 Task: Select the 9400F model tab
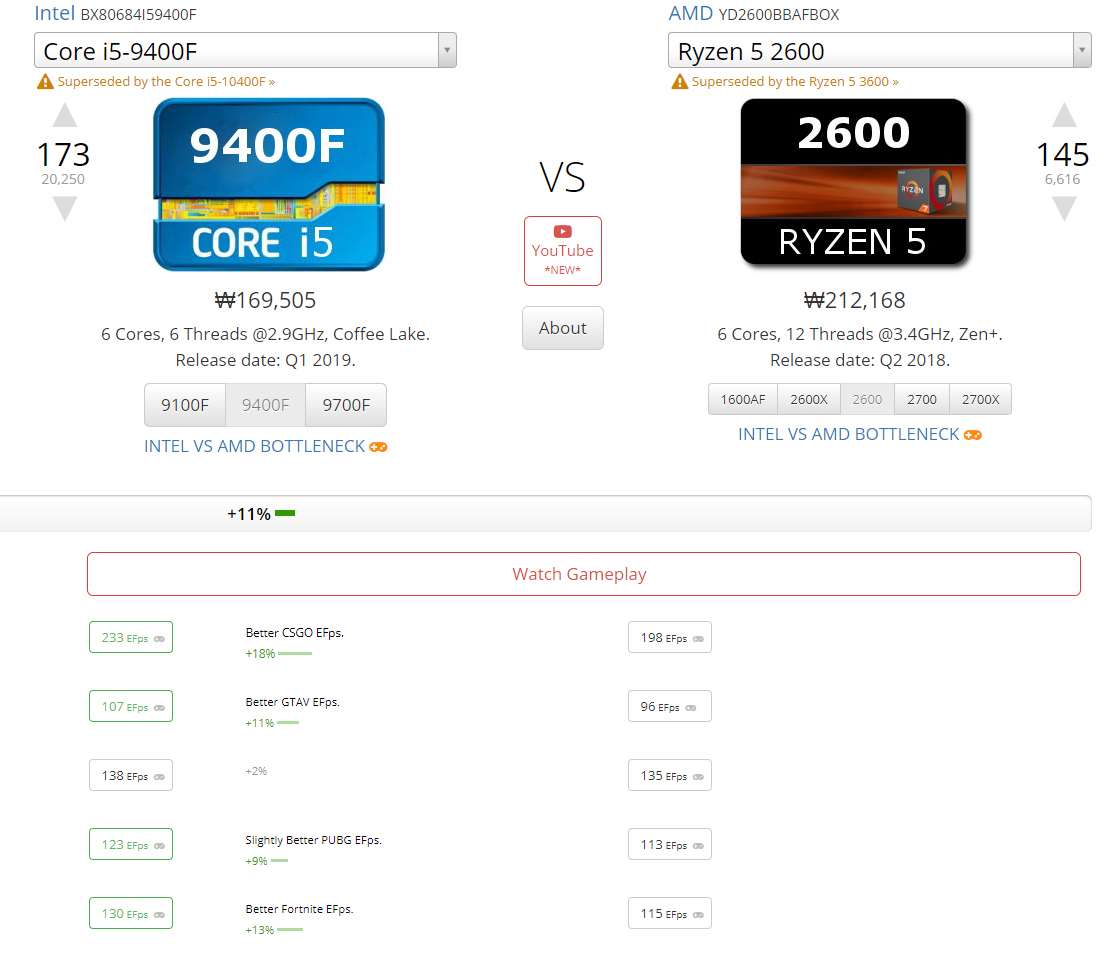pyautogui.click(x=266, y=405)
